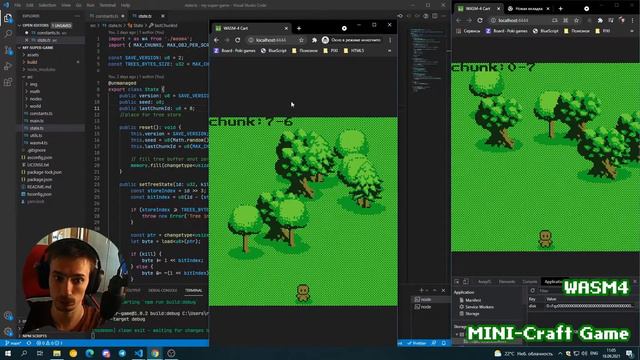Open the Explorer panel more actions ellipsis

point(78,16)
